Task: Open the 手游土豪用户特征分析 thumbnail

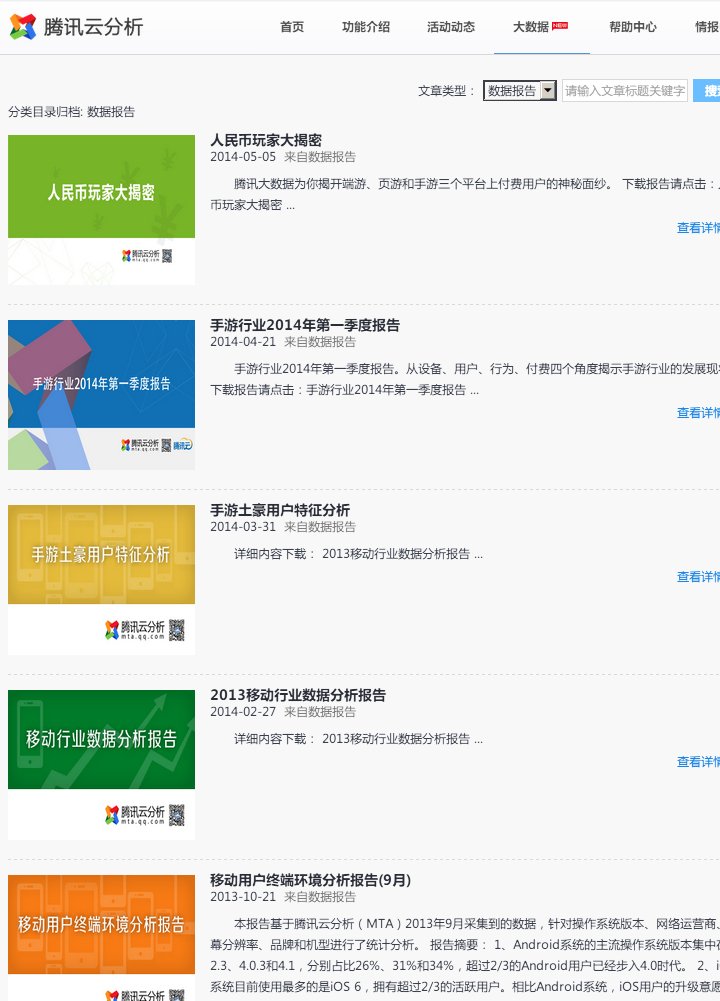Action: [101, 580]
